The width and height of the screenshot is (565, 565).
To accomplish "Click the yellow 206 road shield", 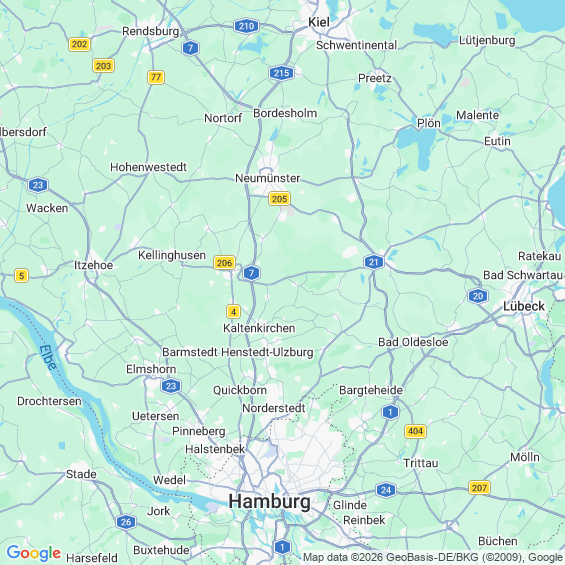I will click(224, 263).
